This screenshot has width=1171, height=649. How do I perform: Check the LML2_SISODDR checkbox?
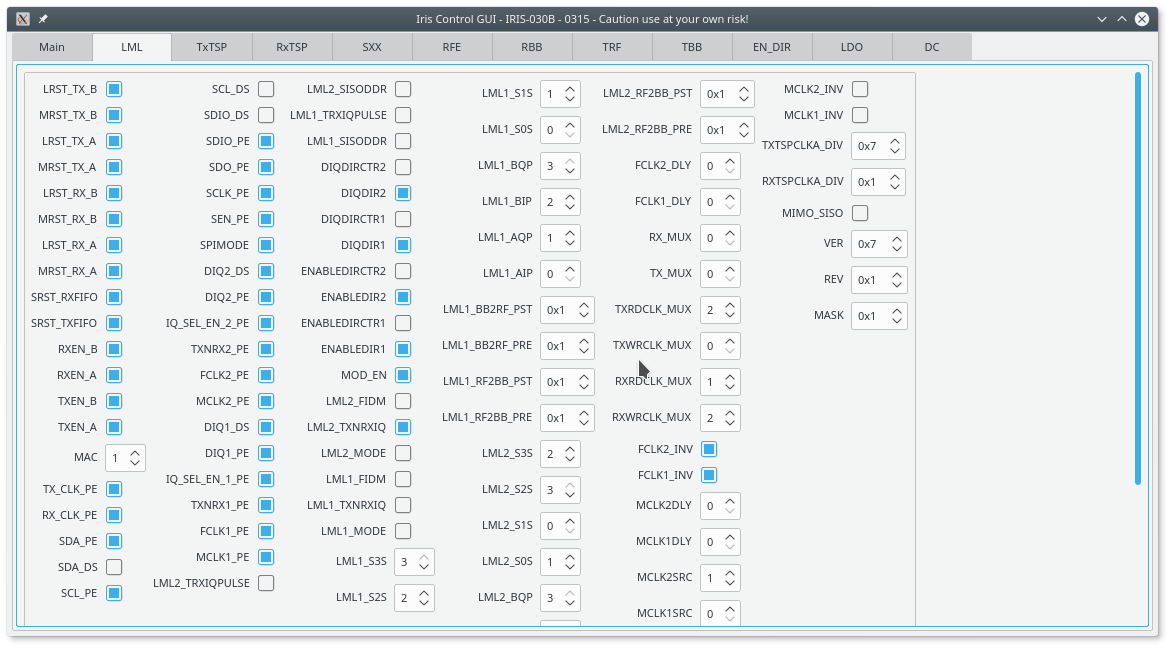(403, 89)
